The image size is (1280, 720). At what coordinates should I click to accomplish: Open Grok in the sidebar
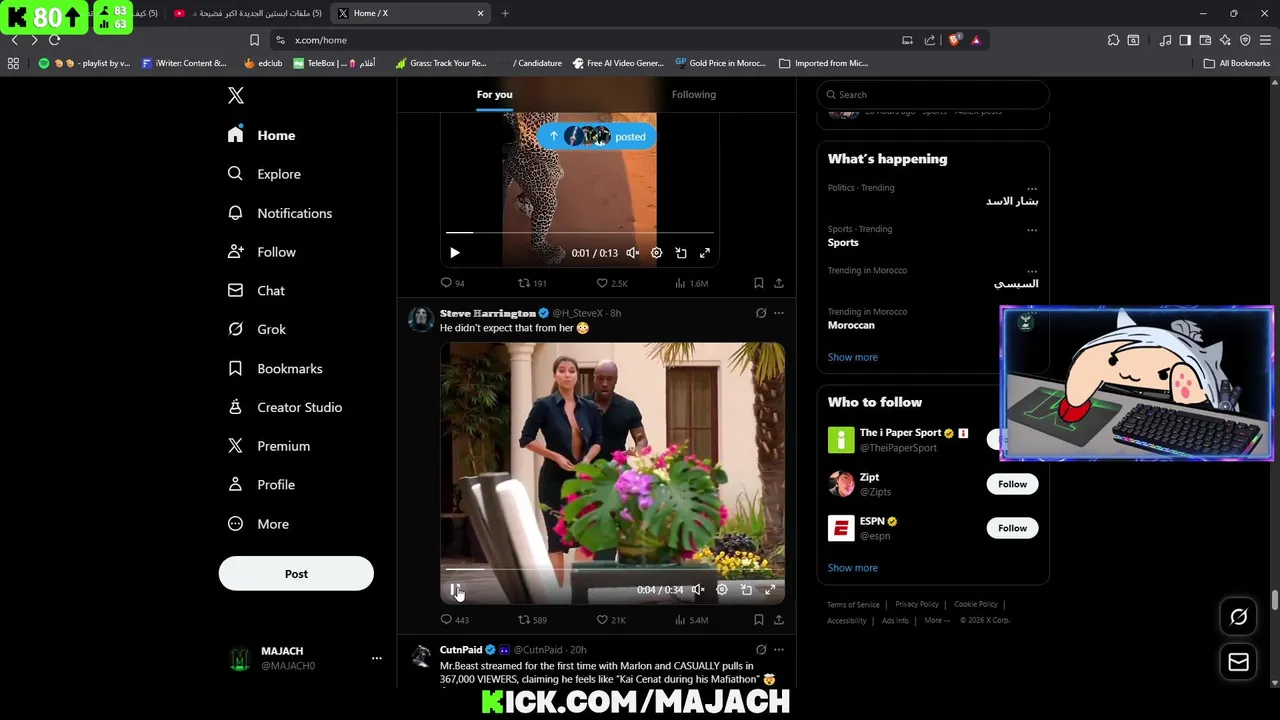[257, 329]
